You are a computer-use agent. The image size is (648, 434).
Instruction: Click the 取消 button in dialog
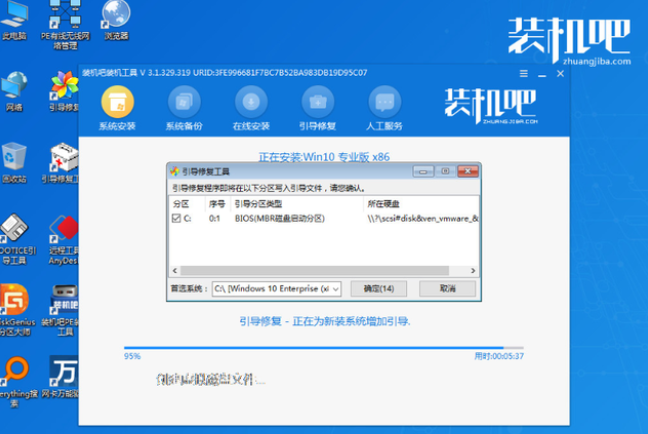(448, 289)
